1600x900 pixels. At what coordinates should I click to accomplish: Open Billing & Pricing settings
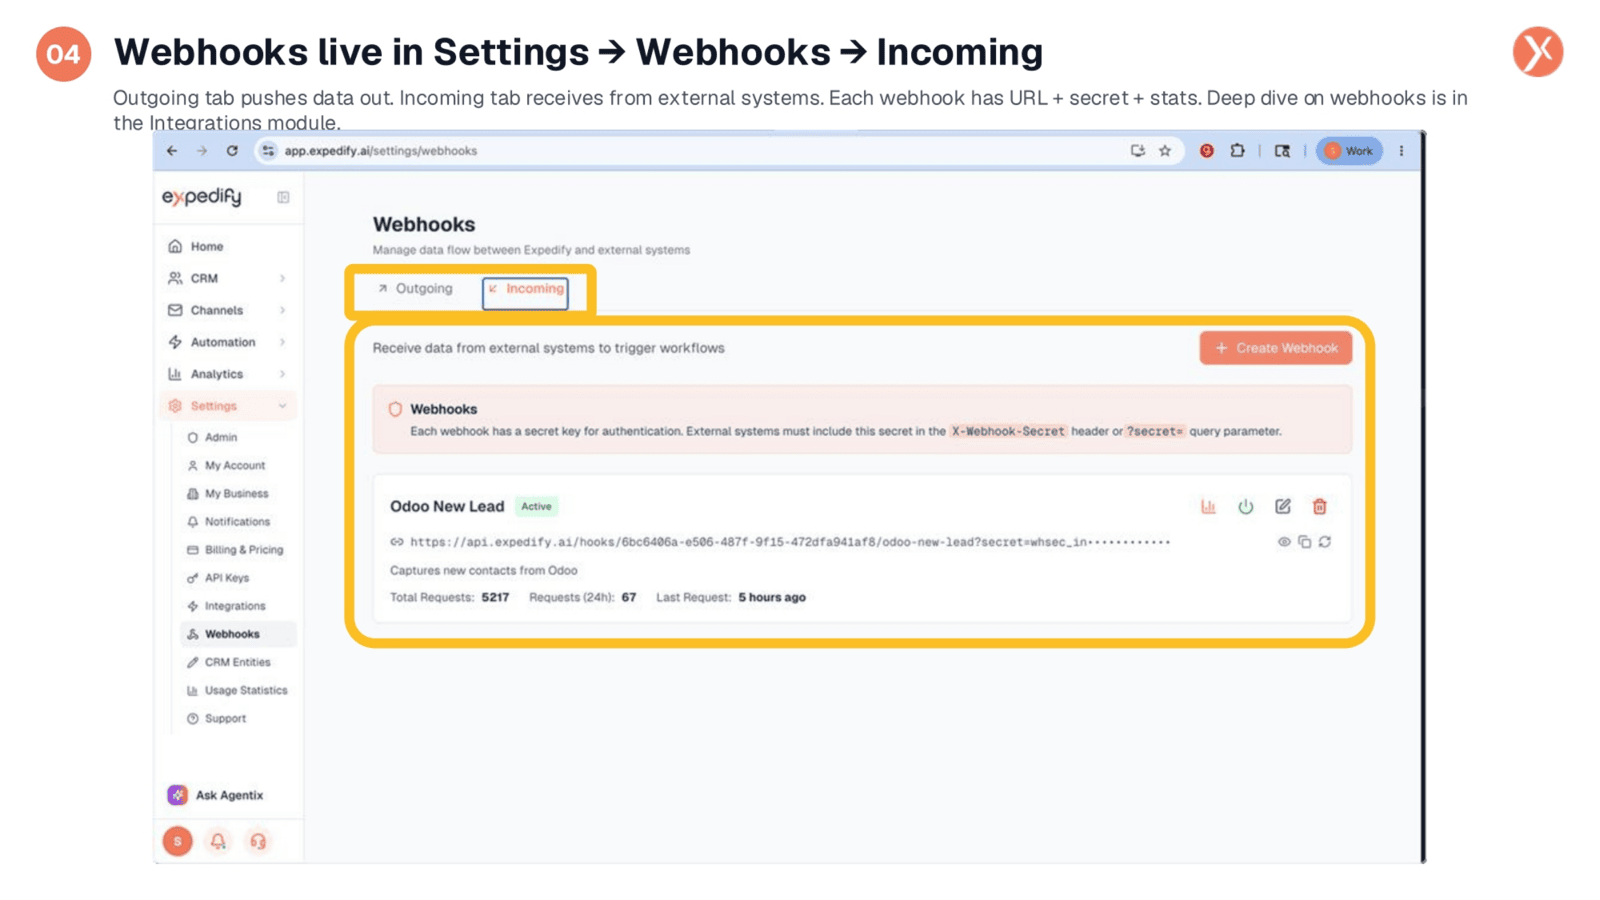pos(244,549)
